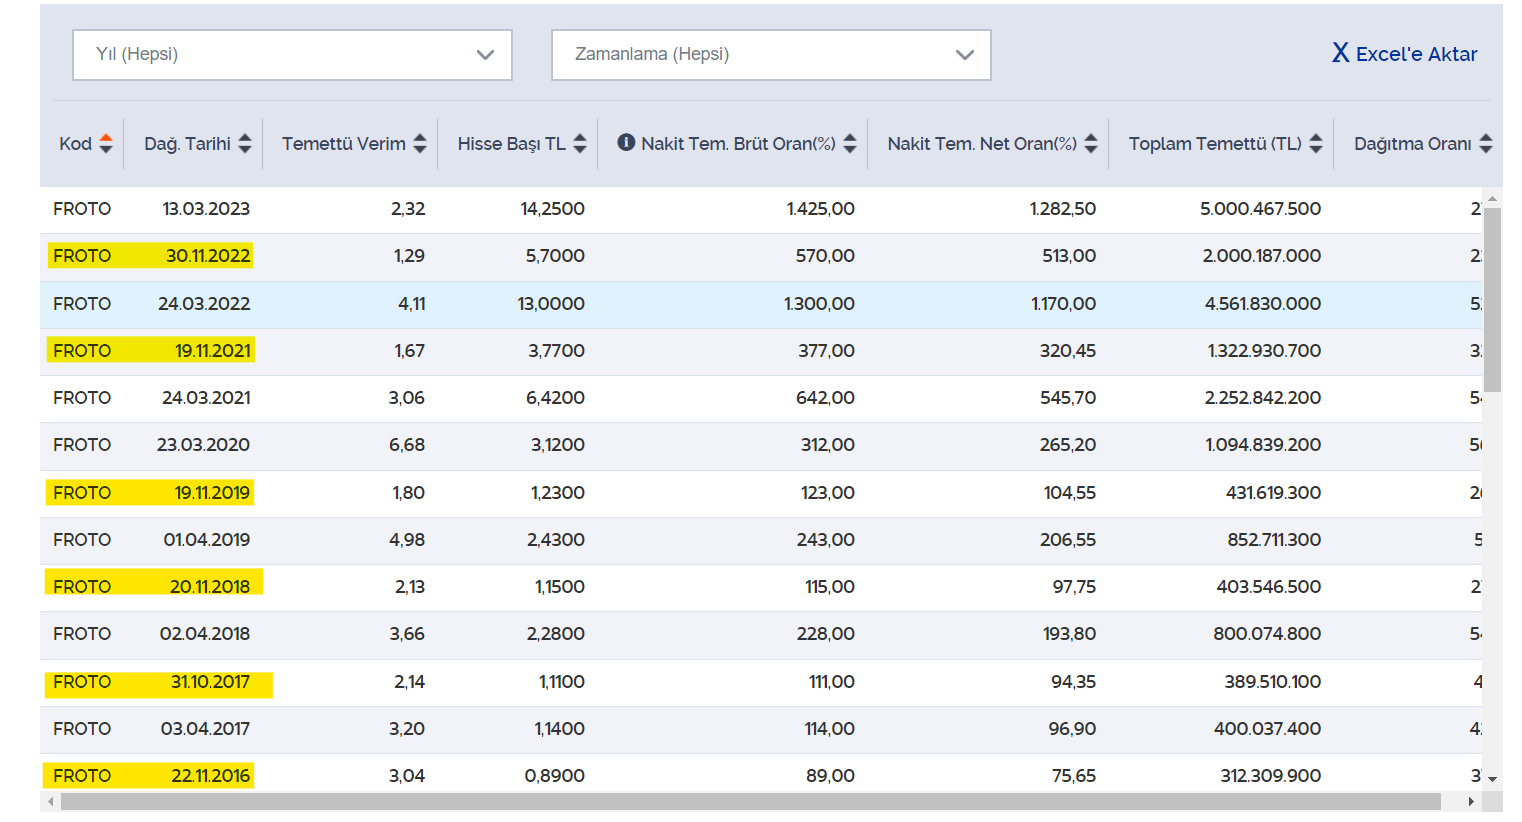Viewport: 1522px width, 822px height.
Task: Click the Kod column header
Action: (x=75, y=143)
